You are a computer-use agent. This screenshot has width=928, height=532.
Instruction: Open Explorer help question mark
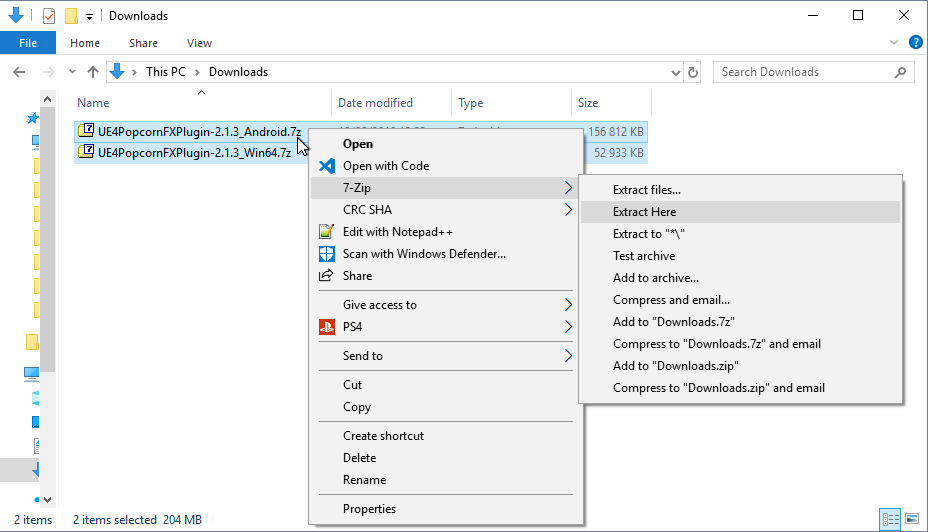916,43
